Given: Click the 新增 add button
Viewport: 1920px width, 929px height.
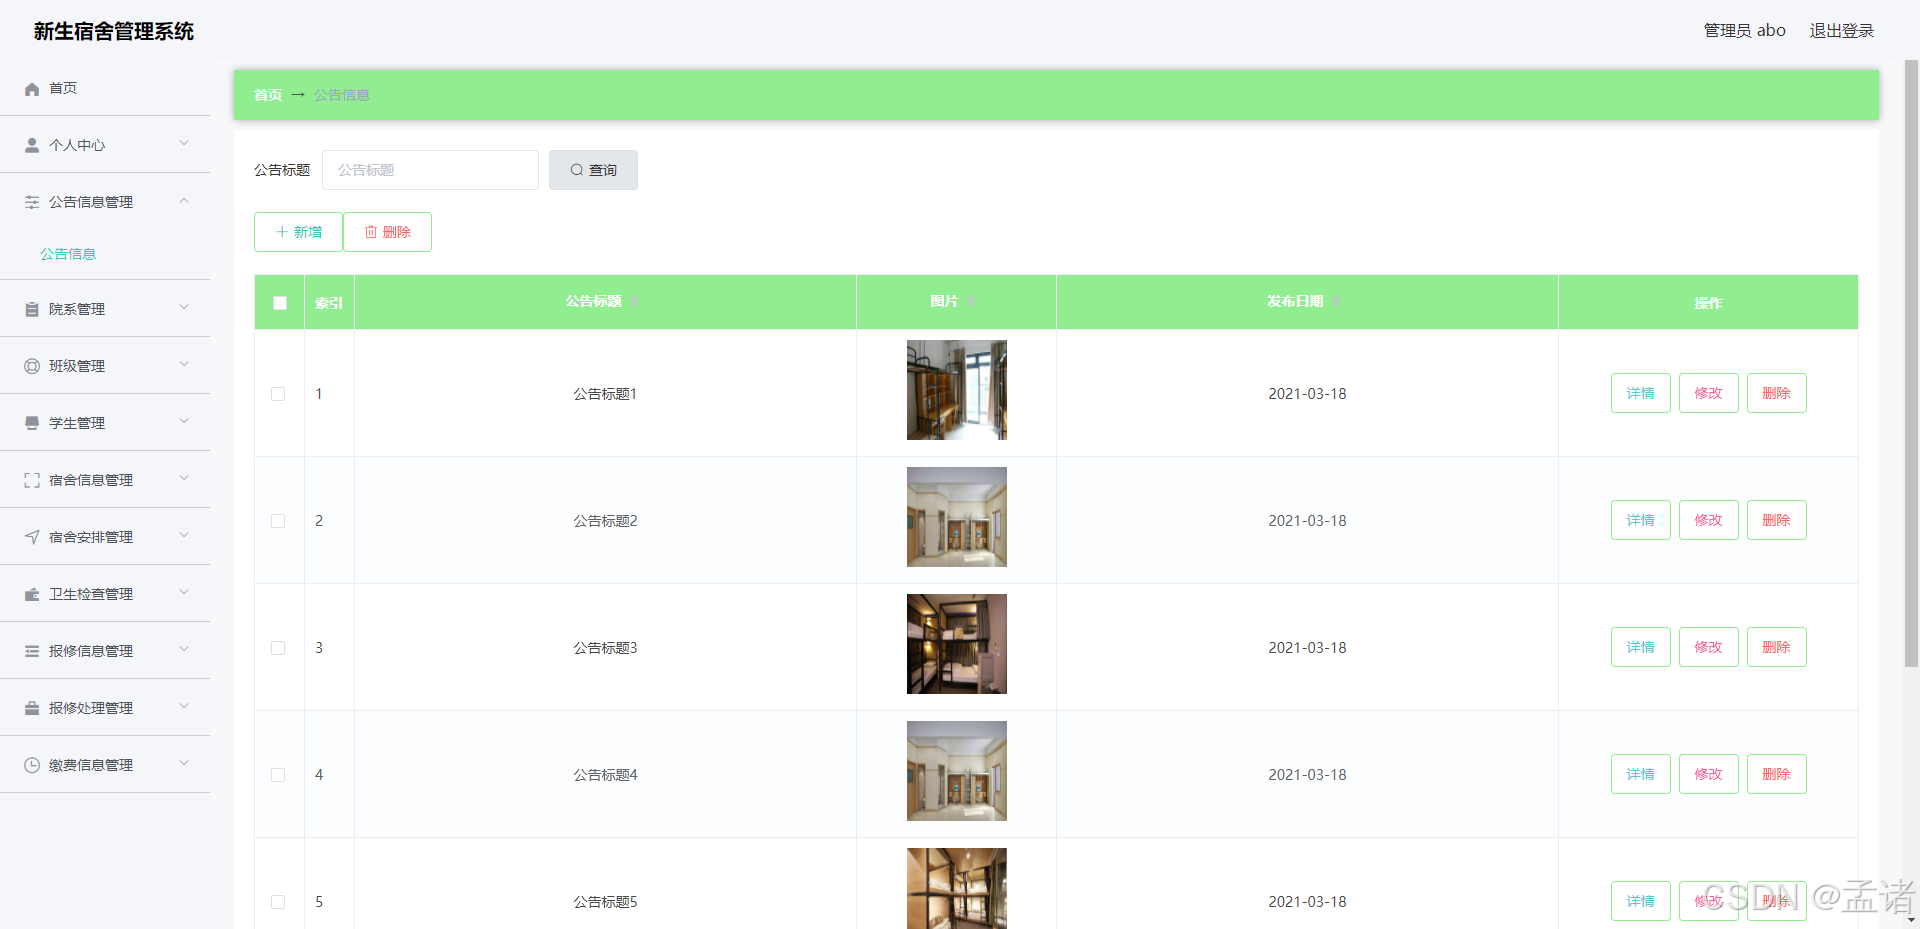Looking at the screenshot, I should coord(298,232).
